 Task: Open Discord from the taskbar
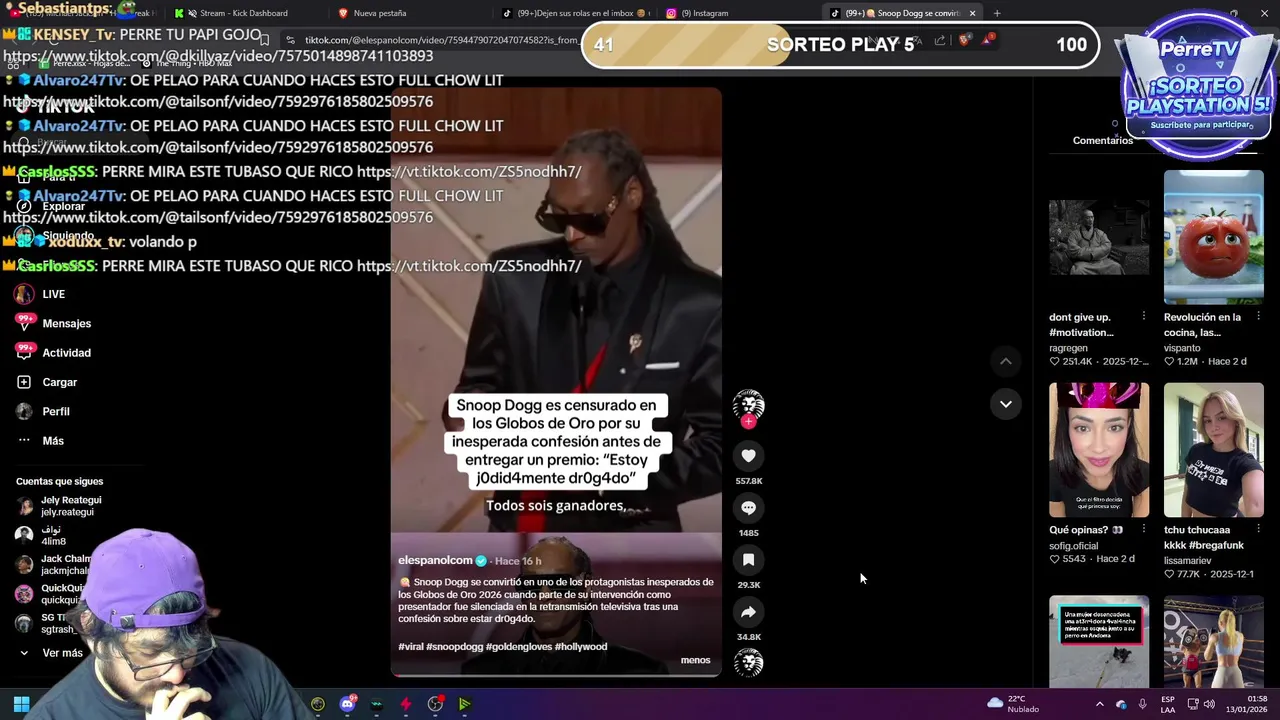coord(347,704)
